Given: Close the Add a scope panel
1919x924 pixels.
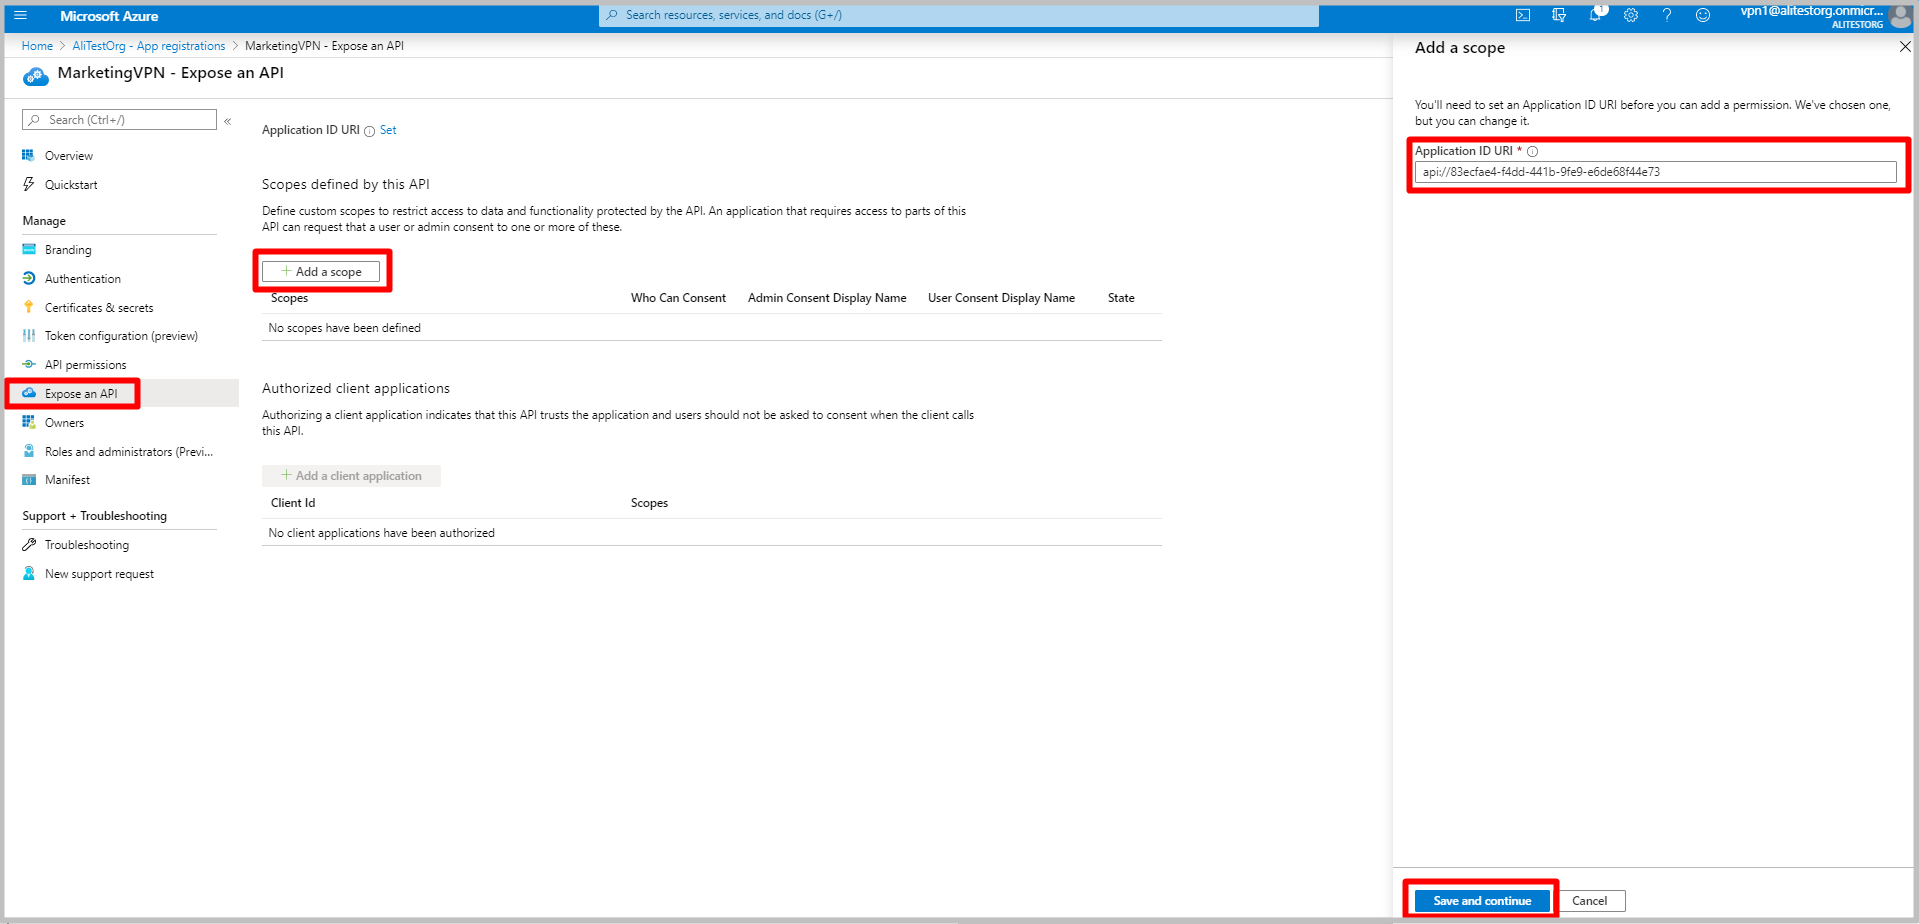Looking at the screenshot, I should tap(1905, 47).
